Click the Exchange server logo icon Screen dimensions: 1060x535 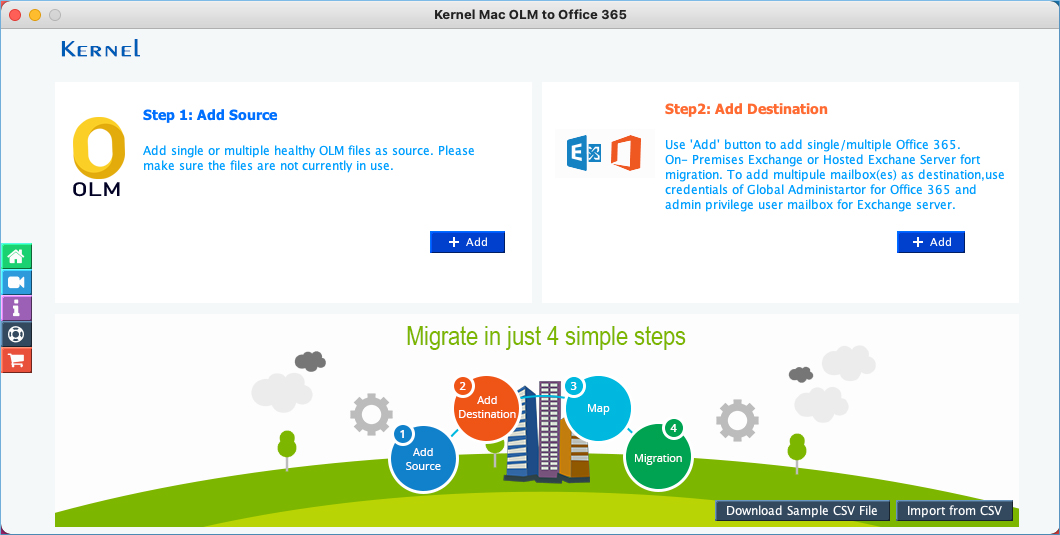pyautogui.click(x=584, y=154)
